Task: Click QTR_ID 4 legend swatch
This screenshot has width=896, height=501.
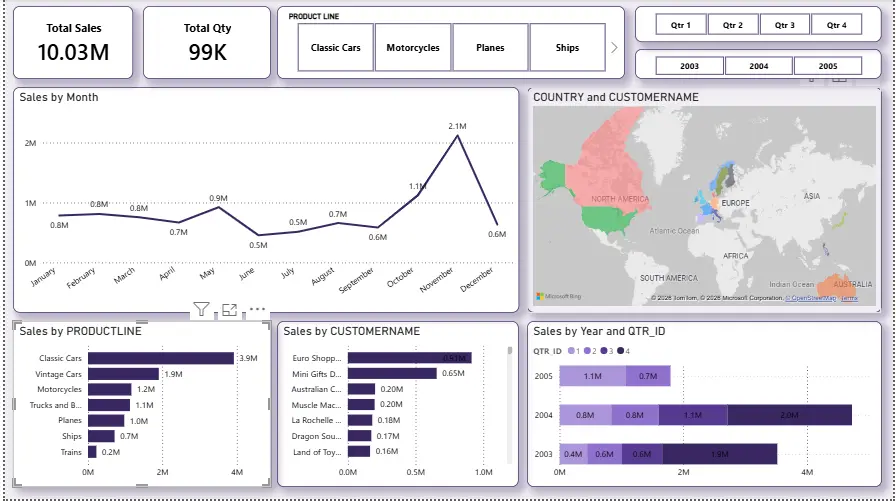Action: point(620,351)
